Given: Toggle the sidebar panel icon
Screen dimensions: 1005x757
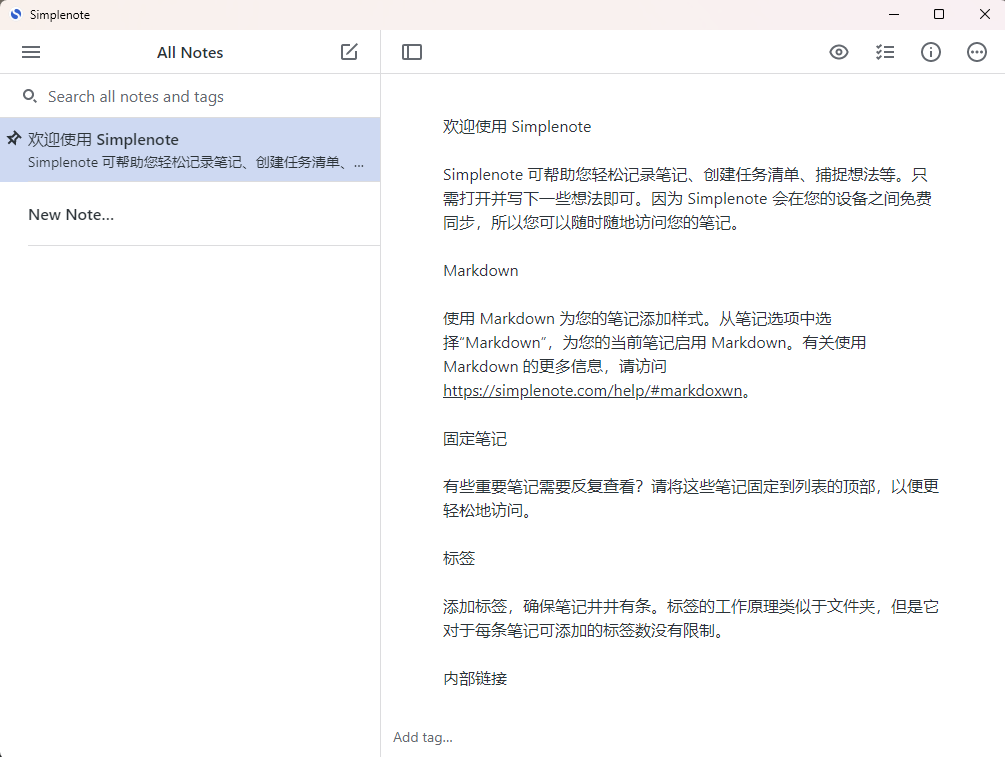Looking at the screenshot, I should tap(411, 52).
